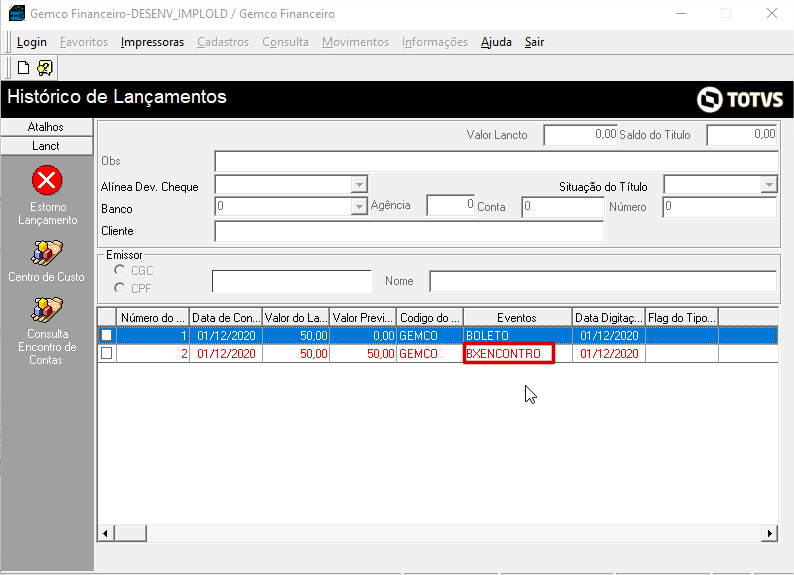Click row number 2 cell
The image size is (794, 575).
[152, 353]
